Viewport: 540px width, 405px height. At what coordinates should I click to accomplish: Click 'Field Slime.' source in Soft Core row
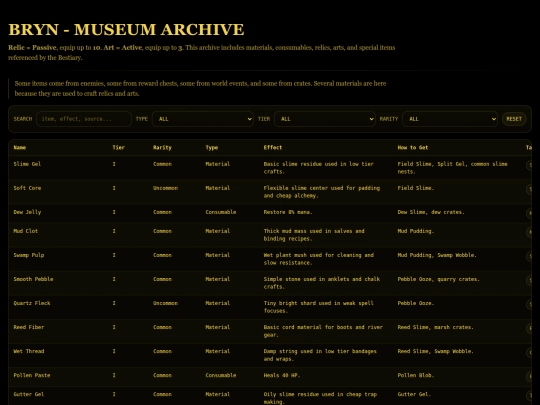416,188
